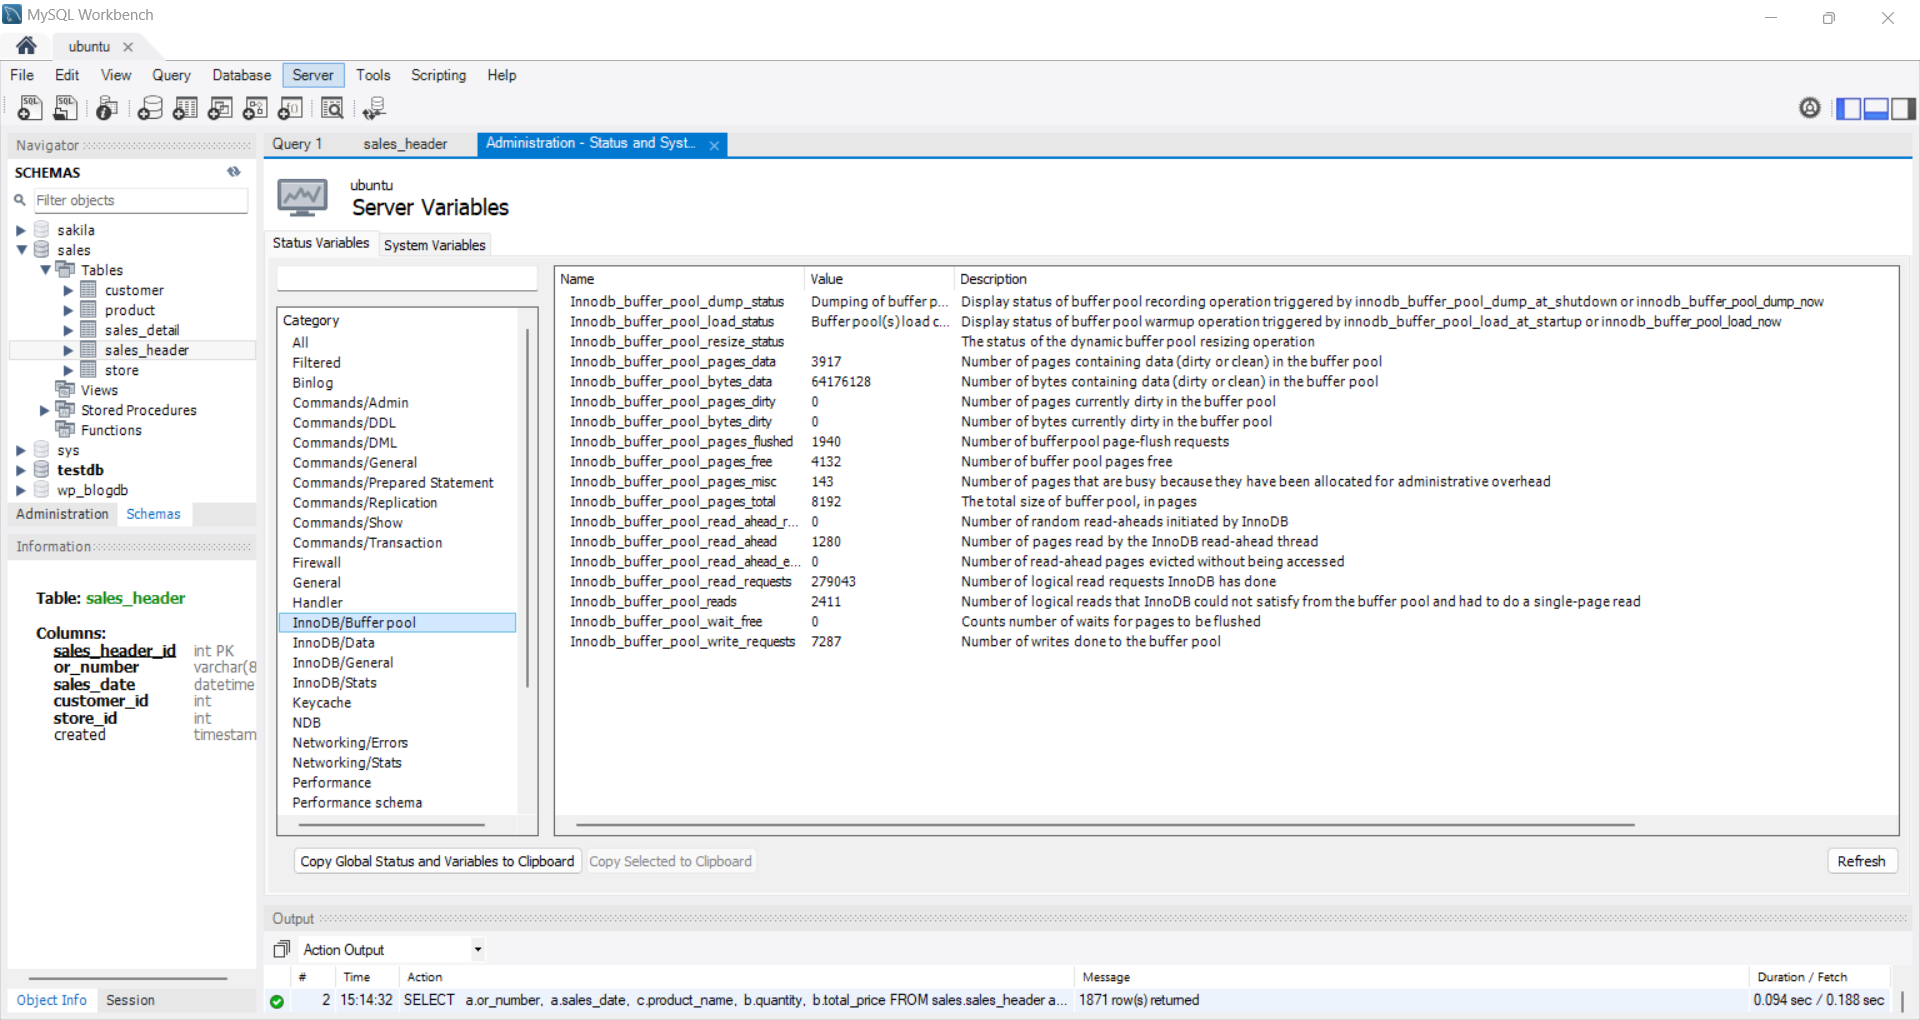Open the Scripting menu
The height and width of the screenshot is (1020, 1920).
pyautogui.click(x=438, y=75)
